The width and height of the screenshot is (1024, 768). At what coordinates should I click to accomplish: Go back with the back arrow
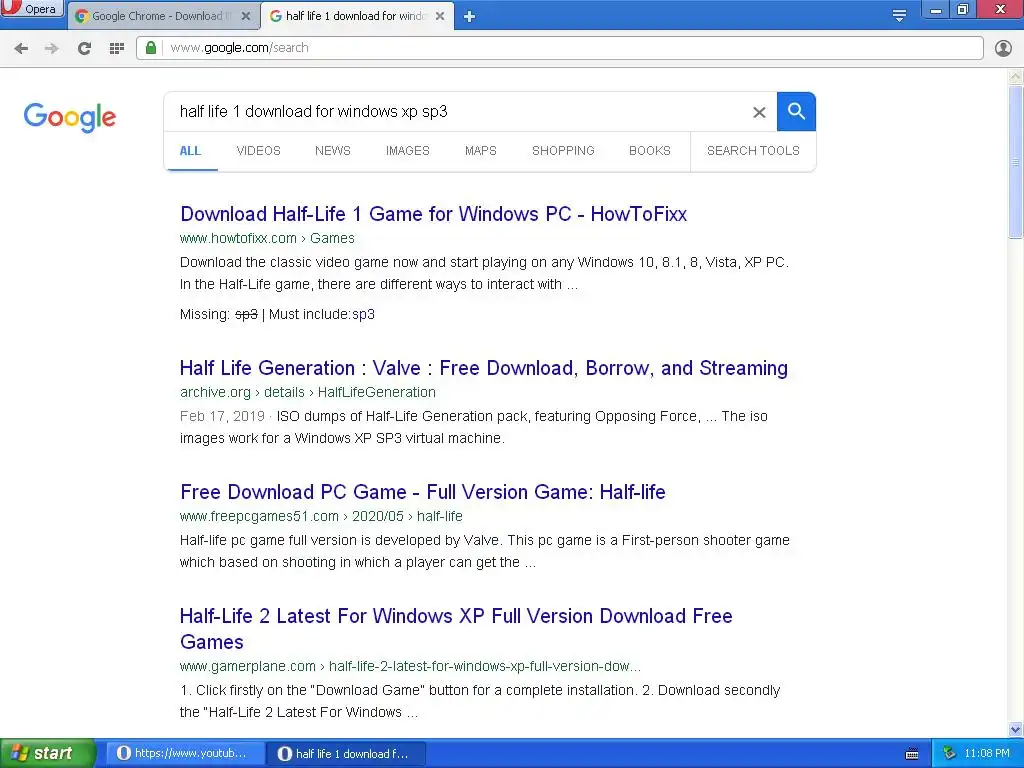tap(21, 48)
